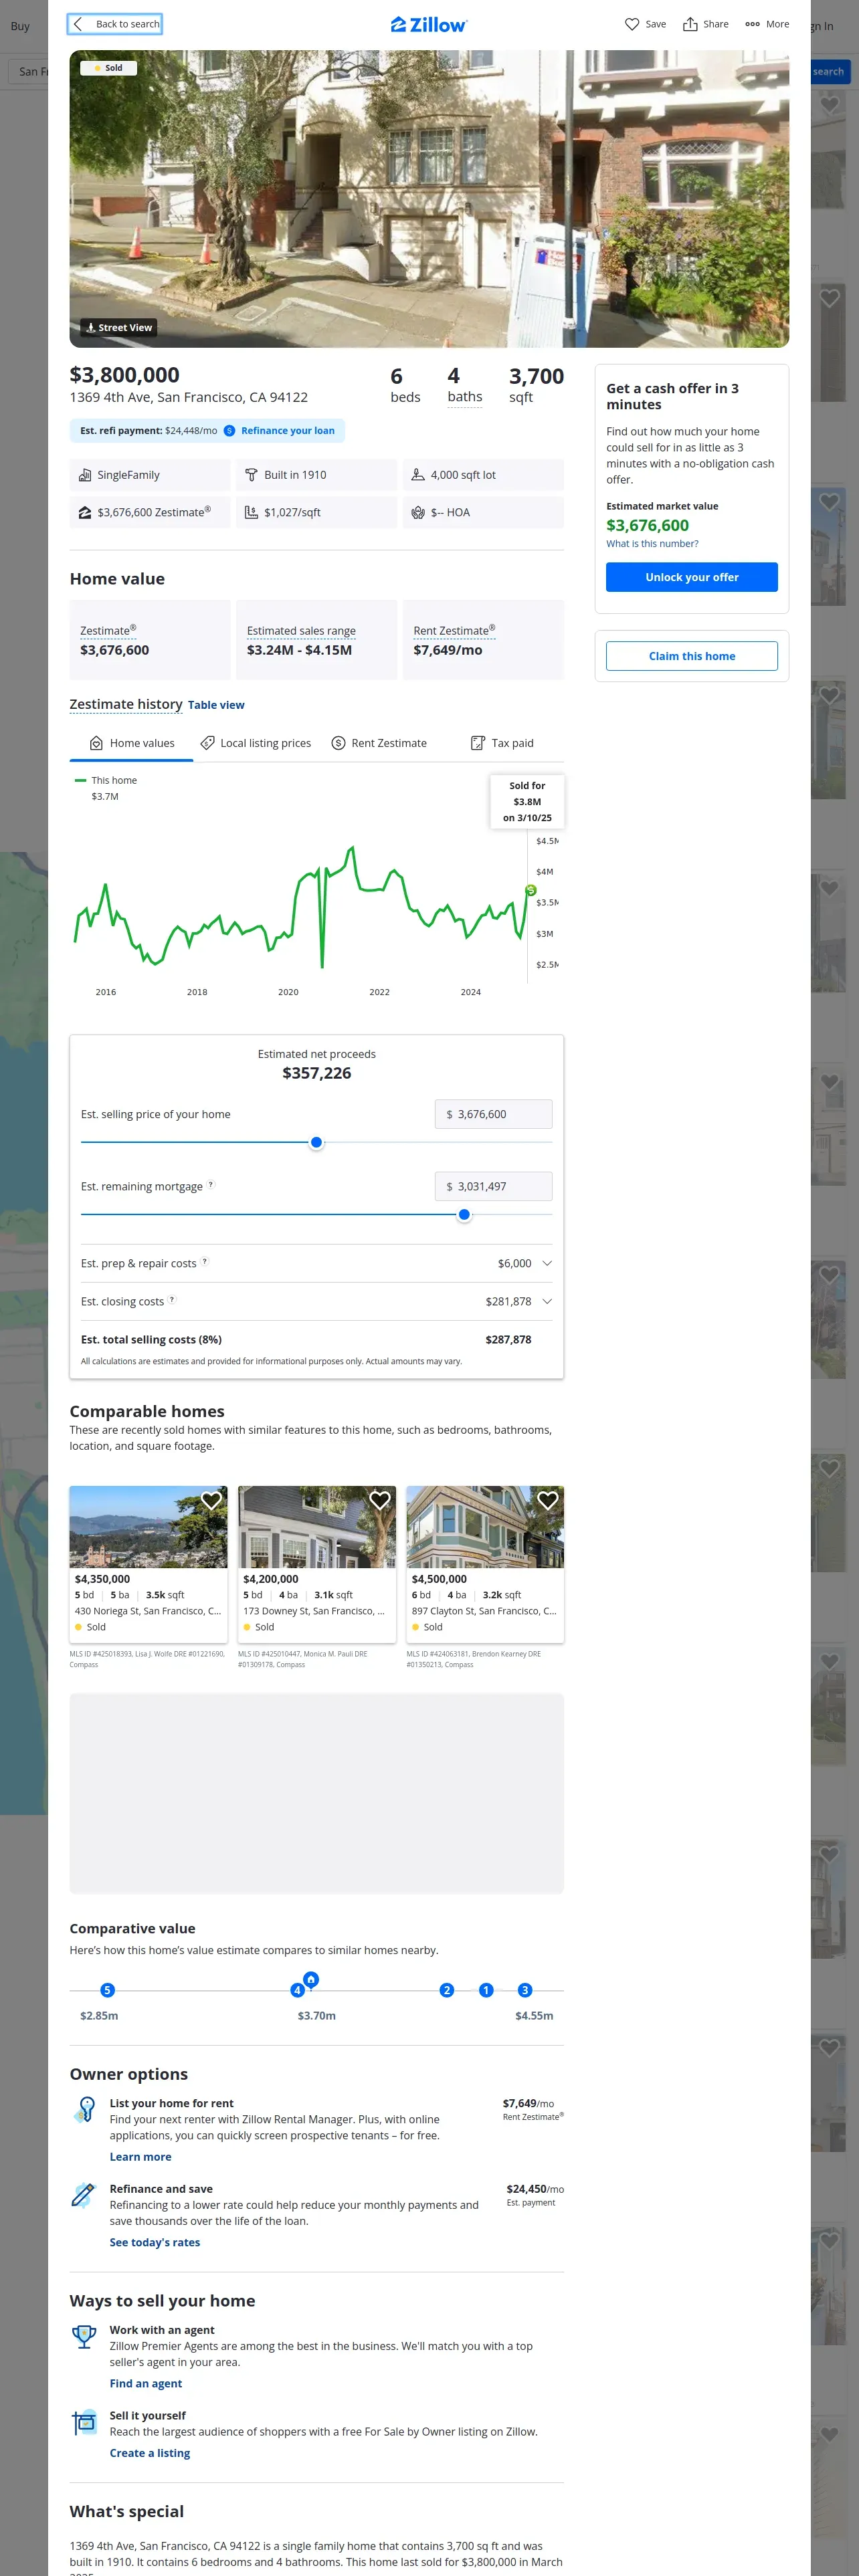Click the Rent Zestimate label in Home value

click(x=454, y=630)
